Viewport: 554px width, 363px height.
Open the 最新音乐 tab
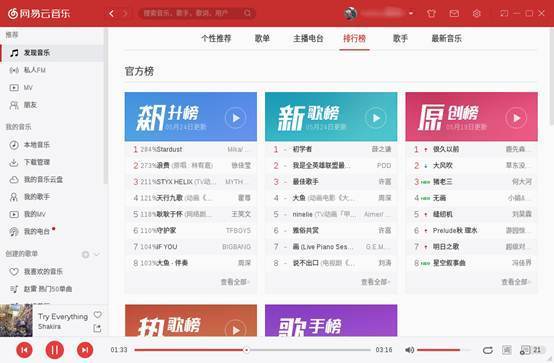pyautogui.click(x=447, y=38)
